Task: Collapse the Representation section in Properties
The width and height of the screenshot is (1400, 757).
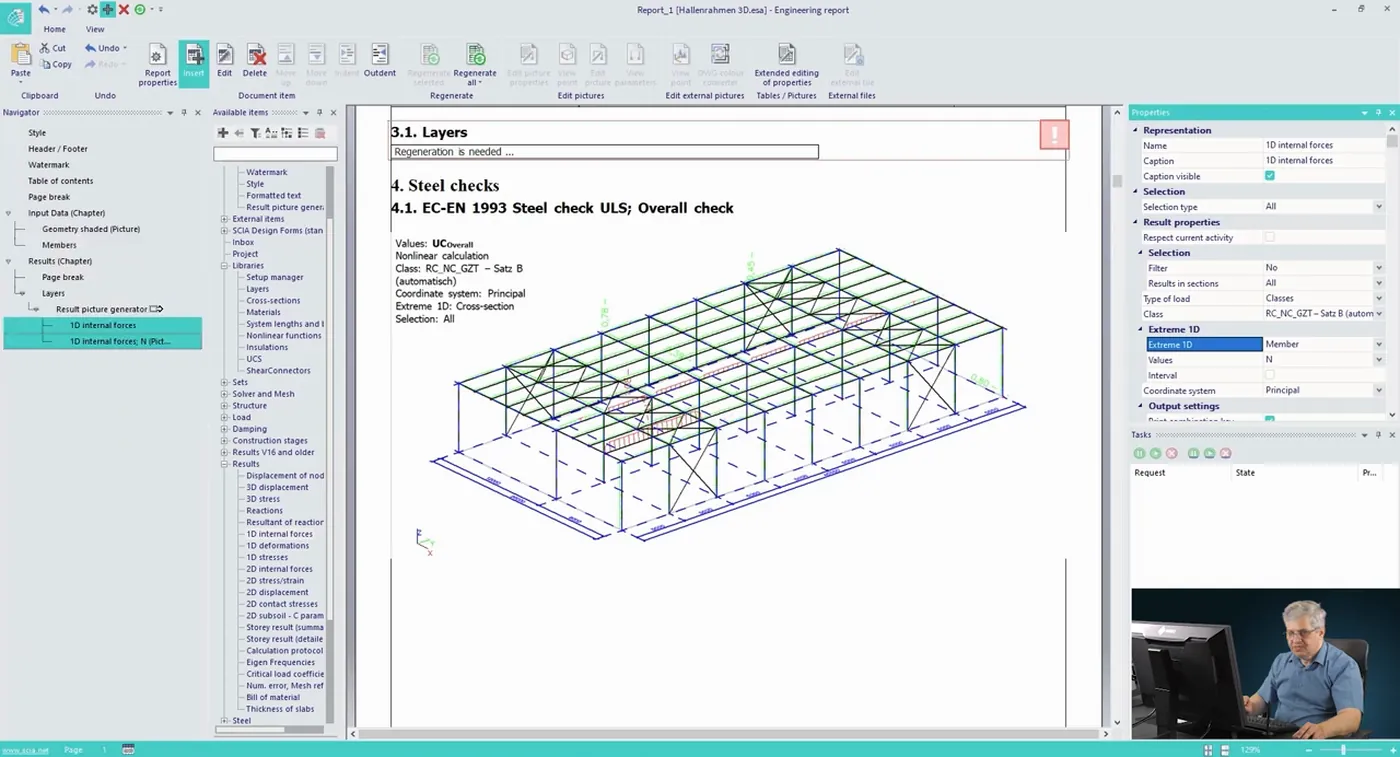Action: (x=1136, y=130)
